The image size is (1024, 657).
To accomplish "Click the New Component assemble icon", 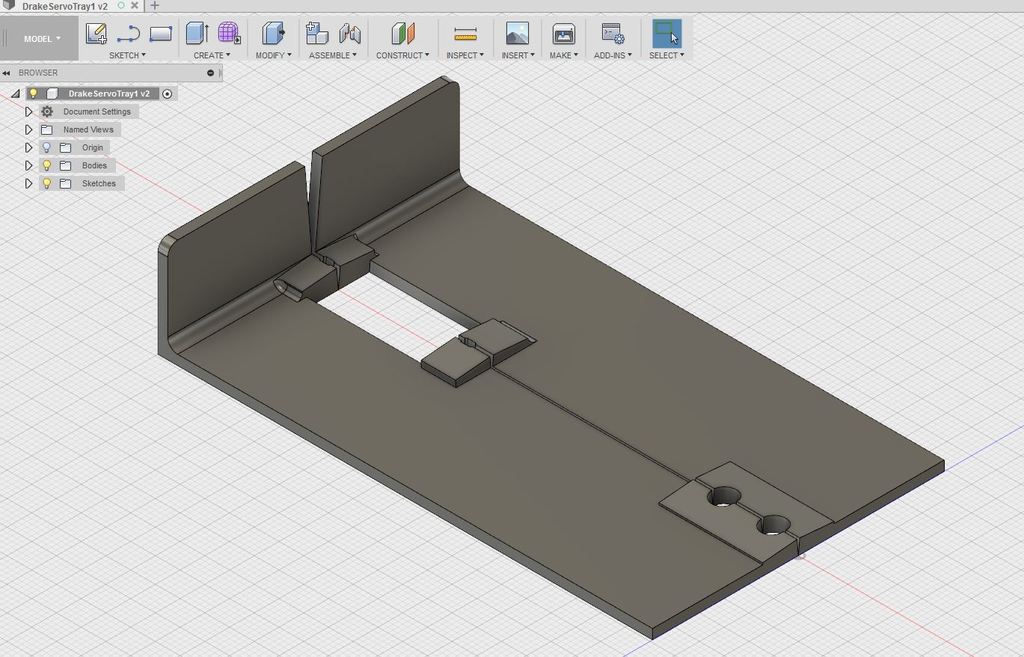I will point(317,34).
